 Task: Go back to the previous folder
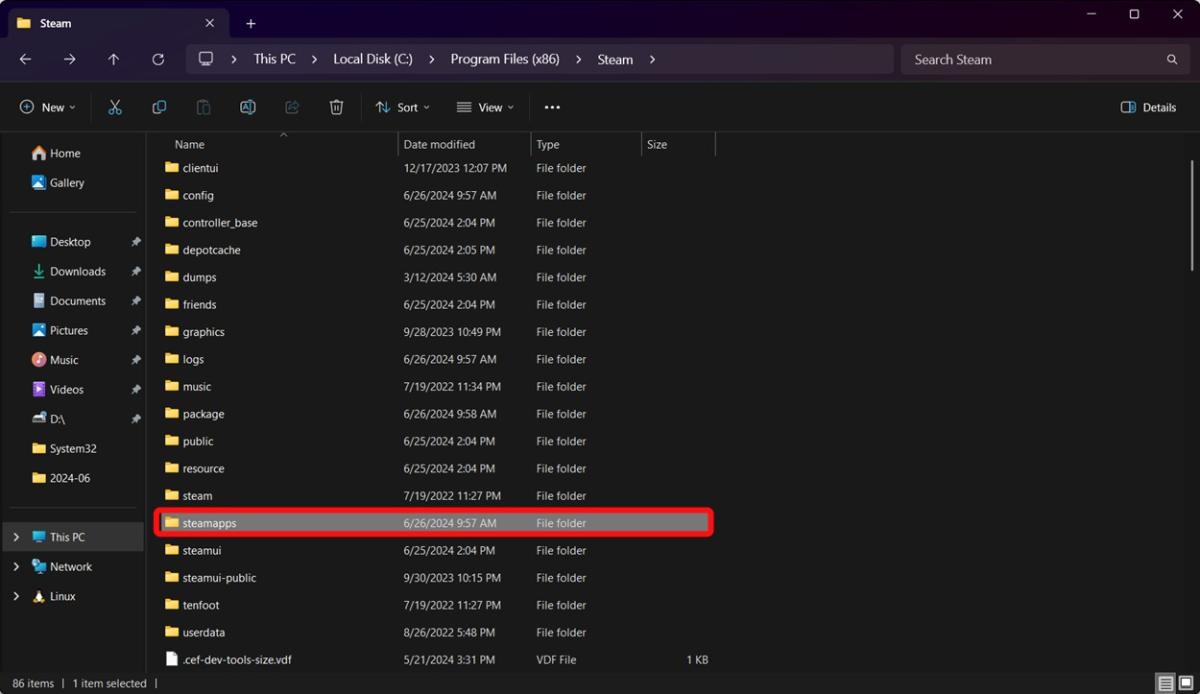click(x=25, y=59)
